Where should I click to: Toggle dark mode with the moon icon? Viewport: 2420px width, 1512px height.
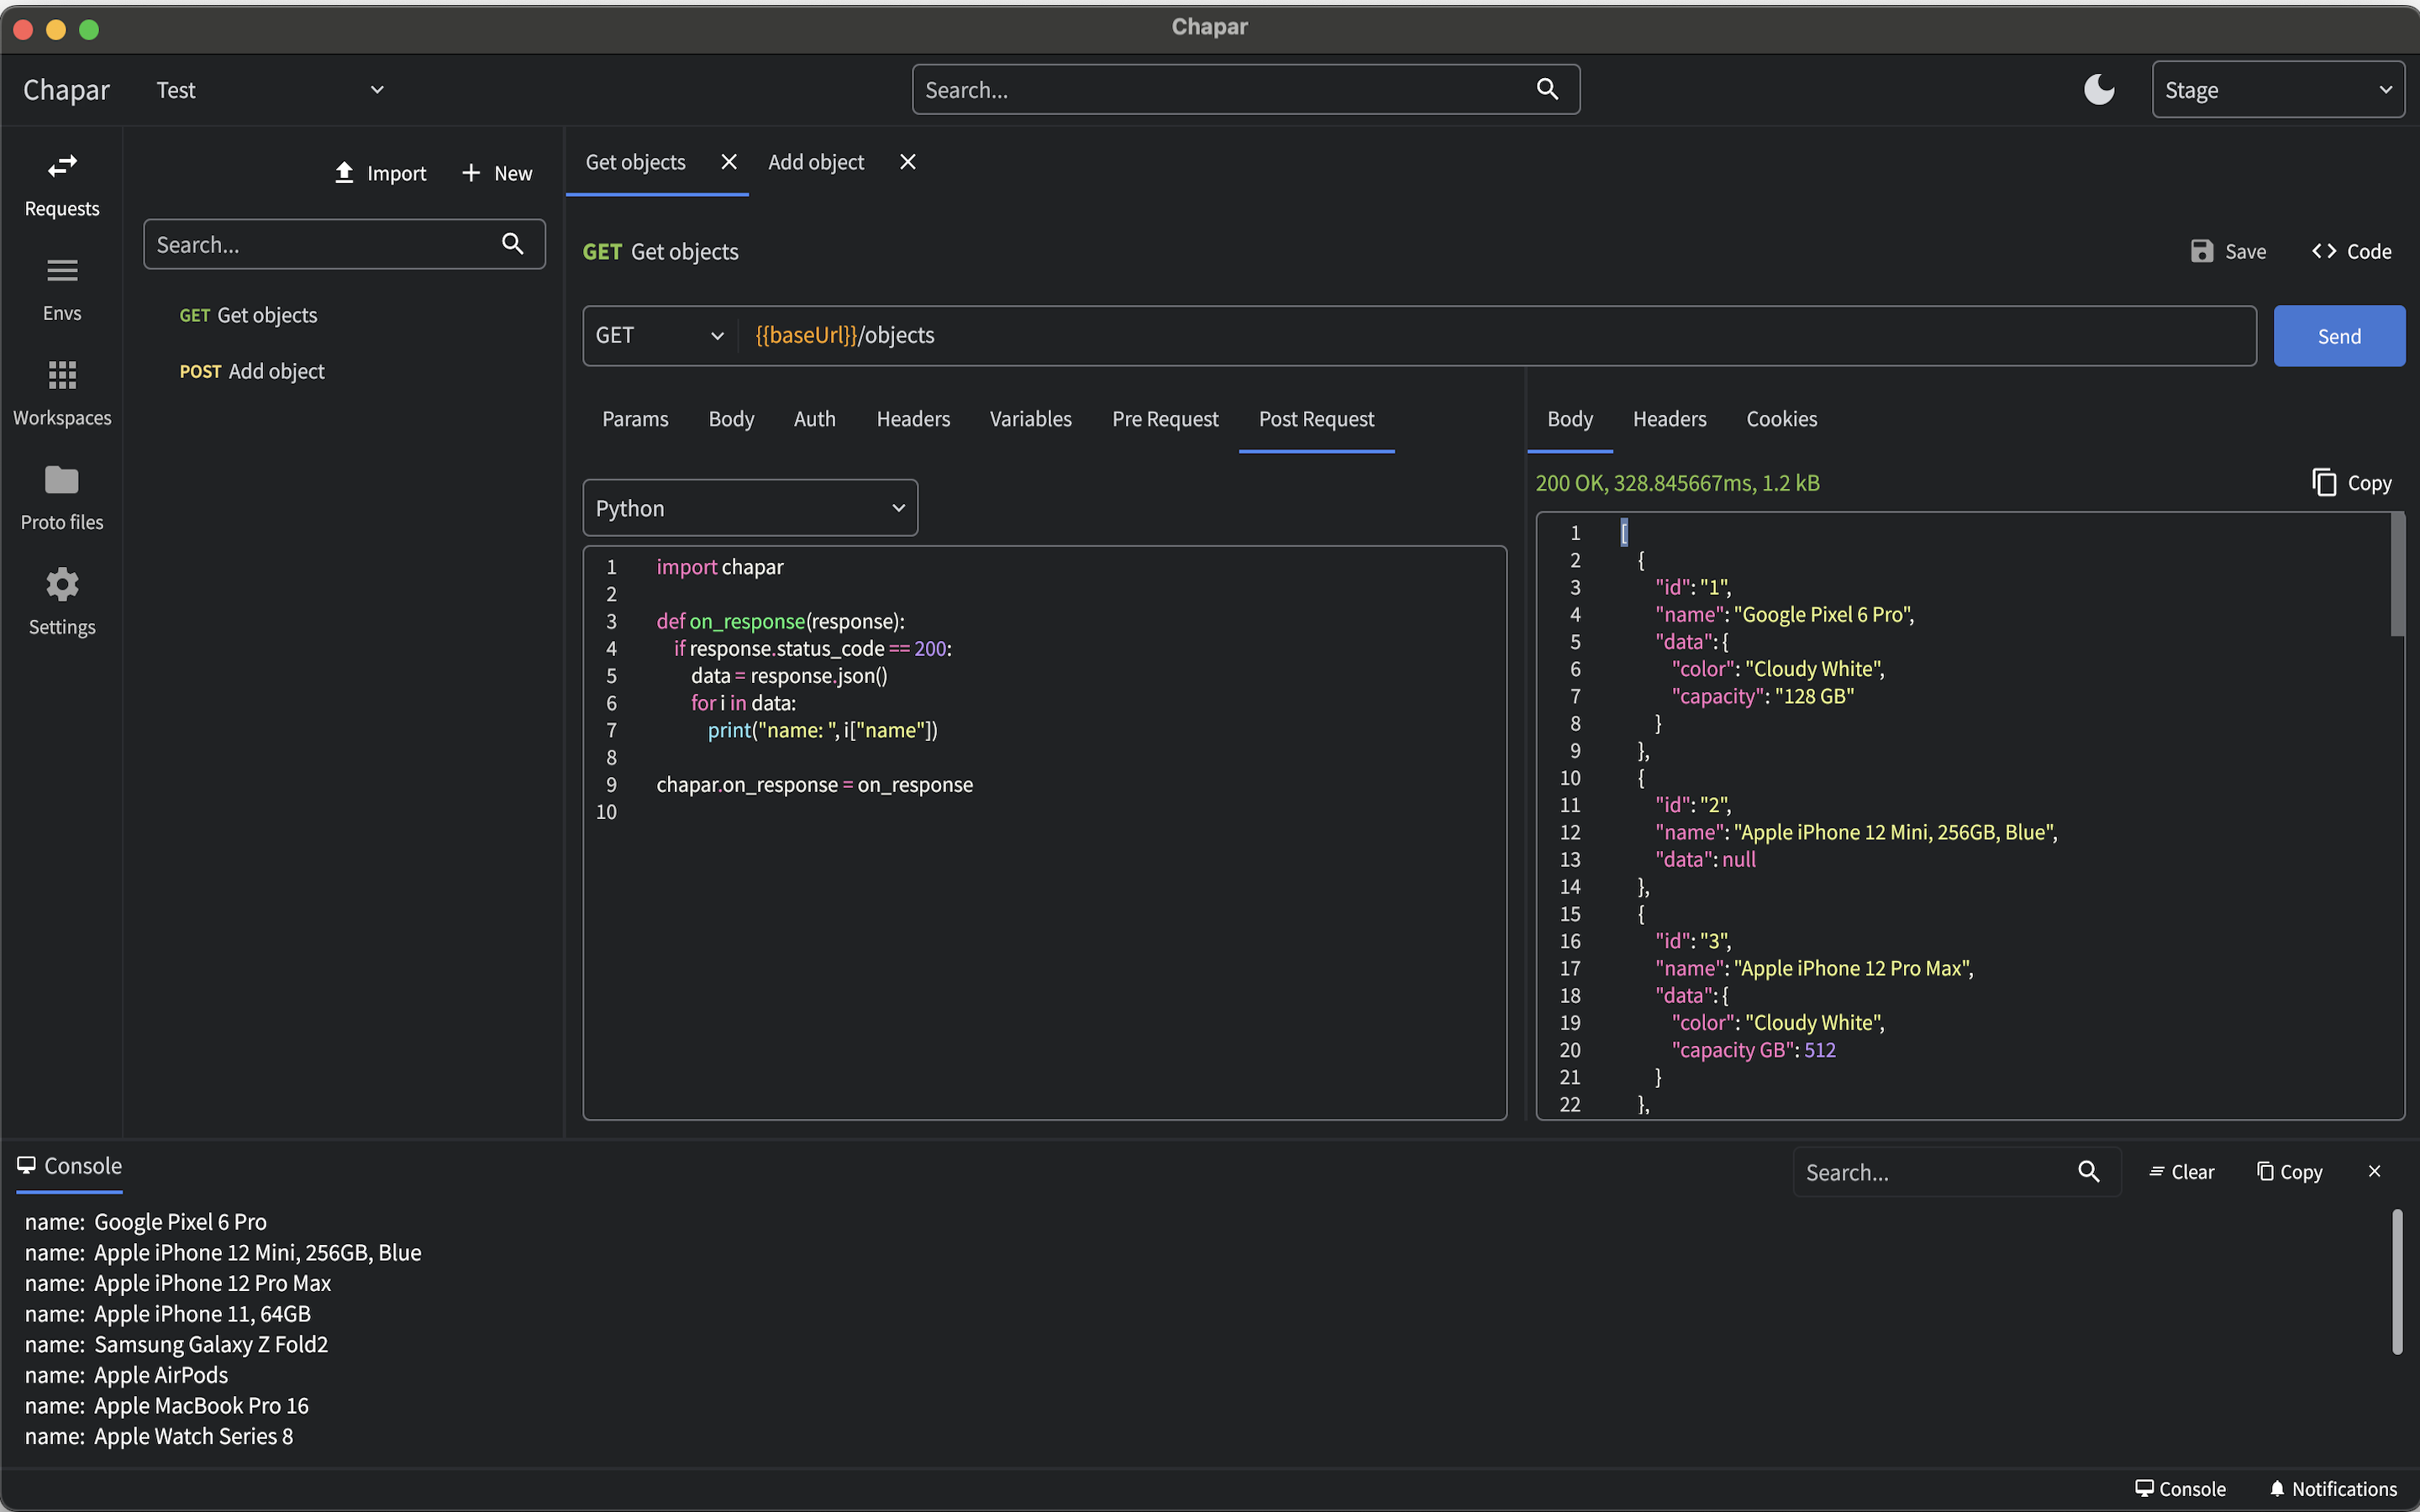pyautogui.click(x=2099, y=89)
